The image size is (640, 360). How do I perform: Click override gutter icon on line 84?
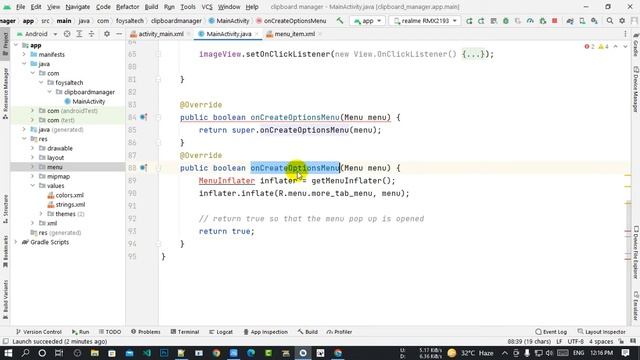coord(143,117)
